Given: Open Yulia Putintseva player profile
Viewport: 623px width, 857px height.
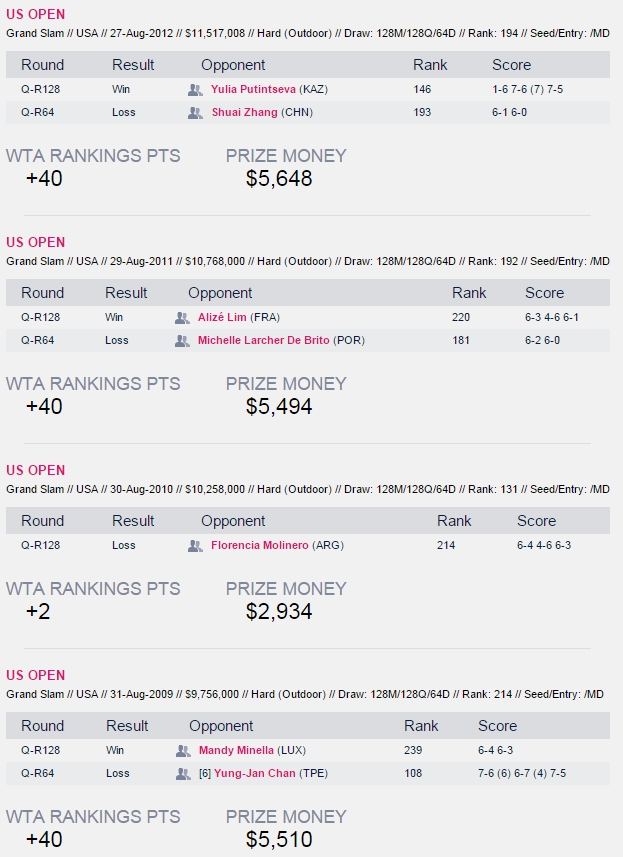Looking at the screenshot, I should pos(253,89).
